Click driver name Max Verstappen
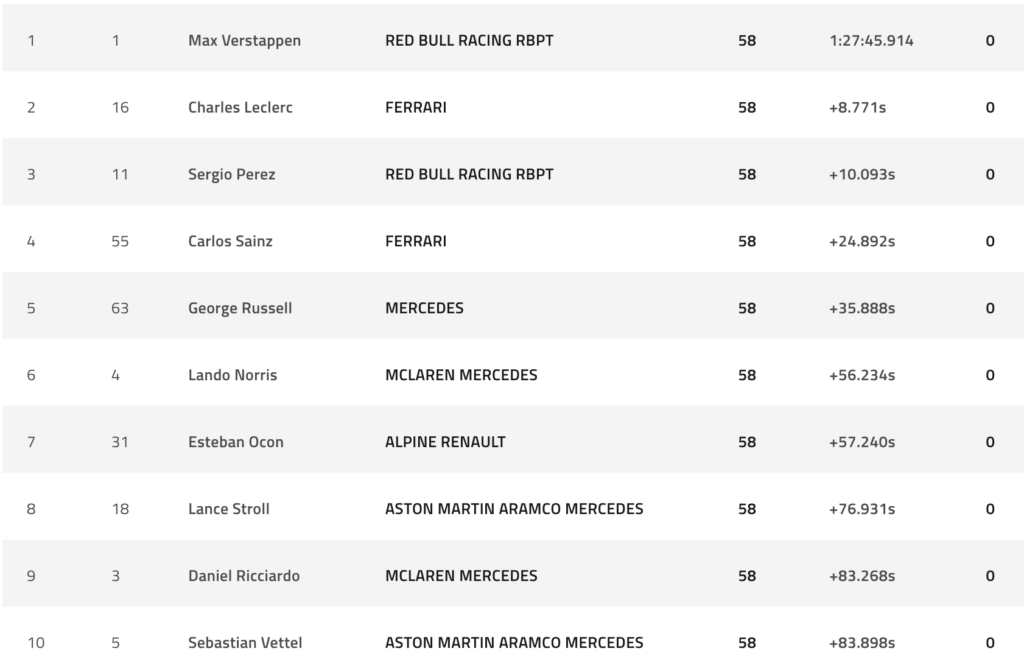Screen dimensions: 1024x668 click(244, 40)
